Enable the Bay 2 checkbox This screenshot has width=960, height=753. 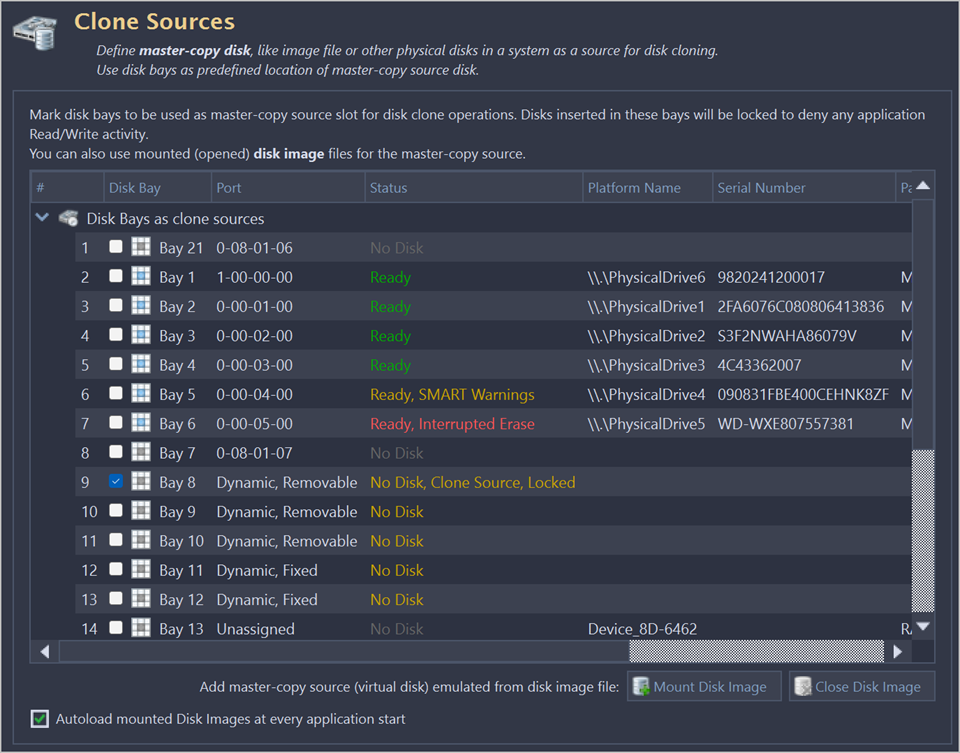pos(116,306)
